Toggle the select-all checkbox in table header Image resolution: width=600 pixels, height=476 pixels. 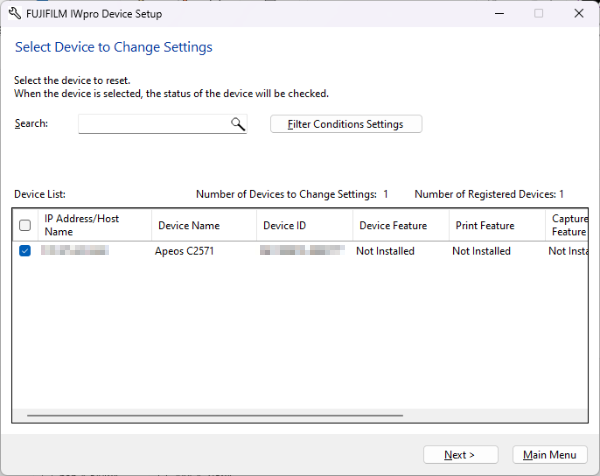click(25, 225)
